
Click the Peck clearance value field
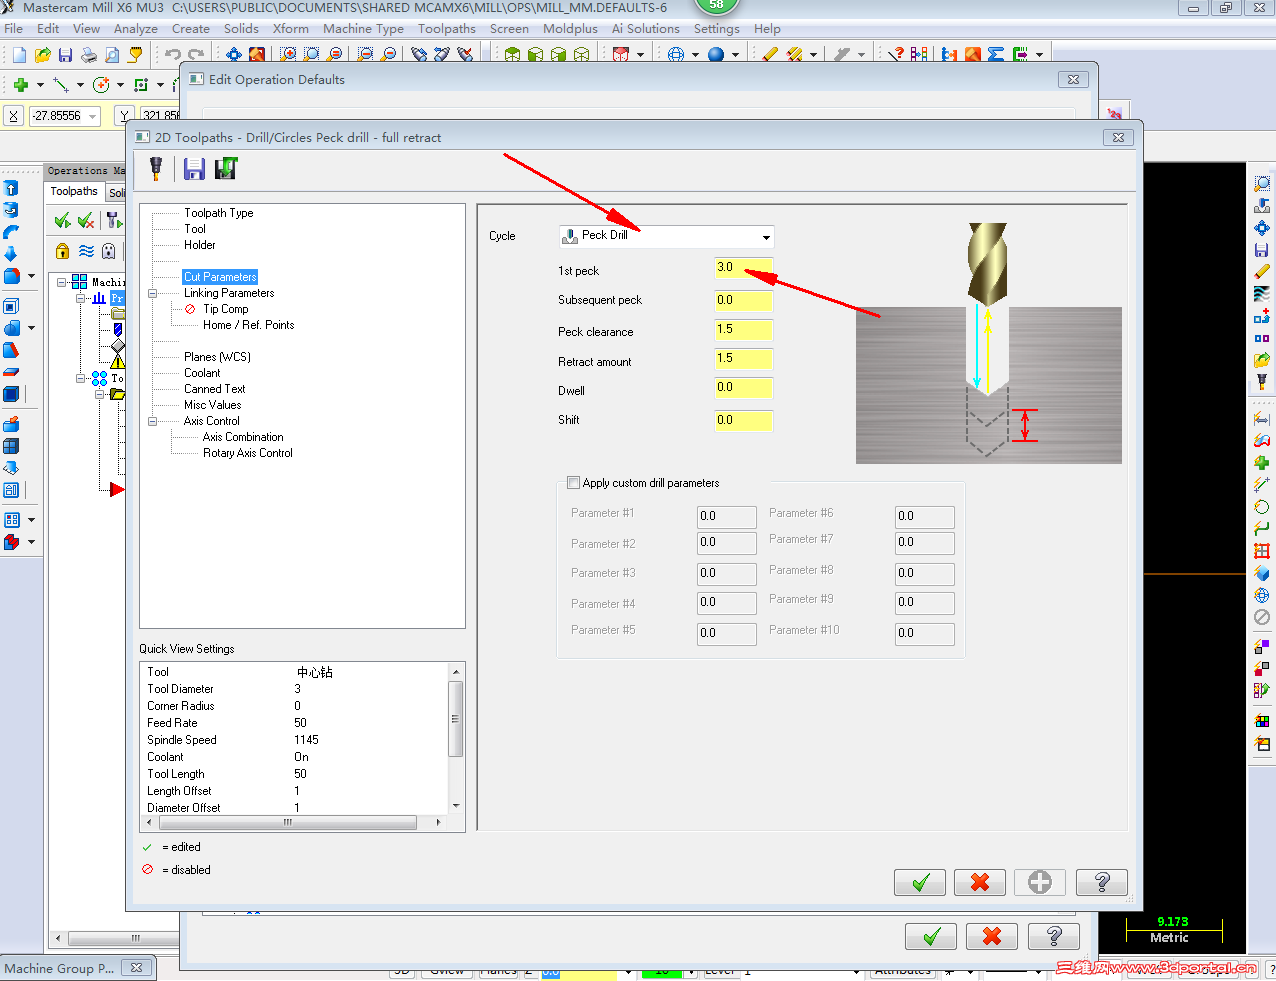[743, 330]
